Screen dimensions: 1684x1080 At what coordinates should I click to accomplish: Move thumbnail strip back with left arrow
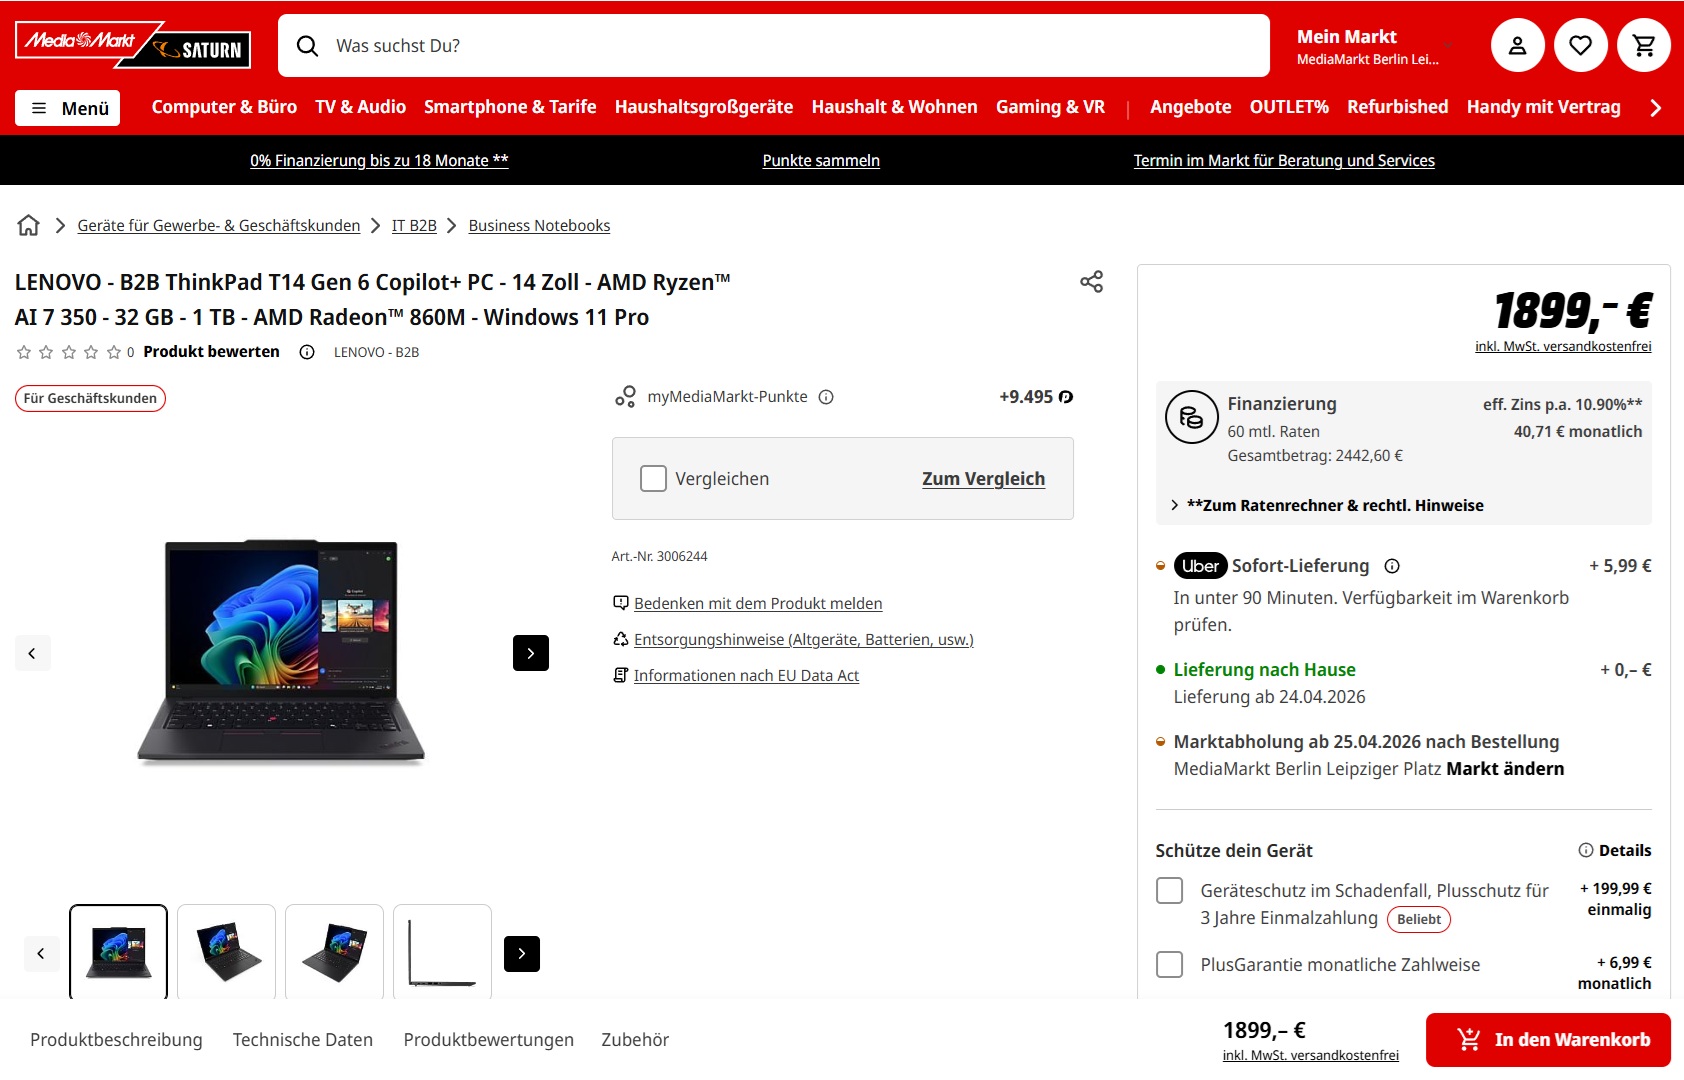click(41, 954)
